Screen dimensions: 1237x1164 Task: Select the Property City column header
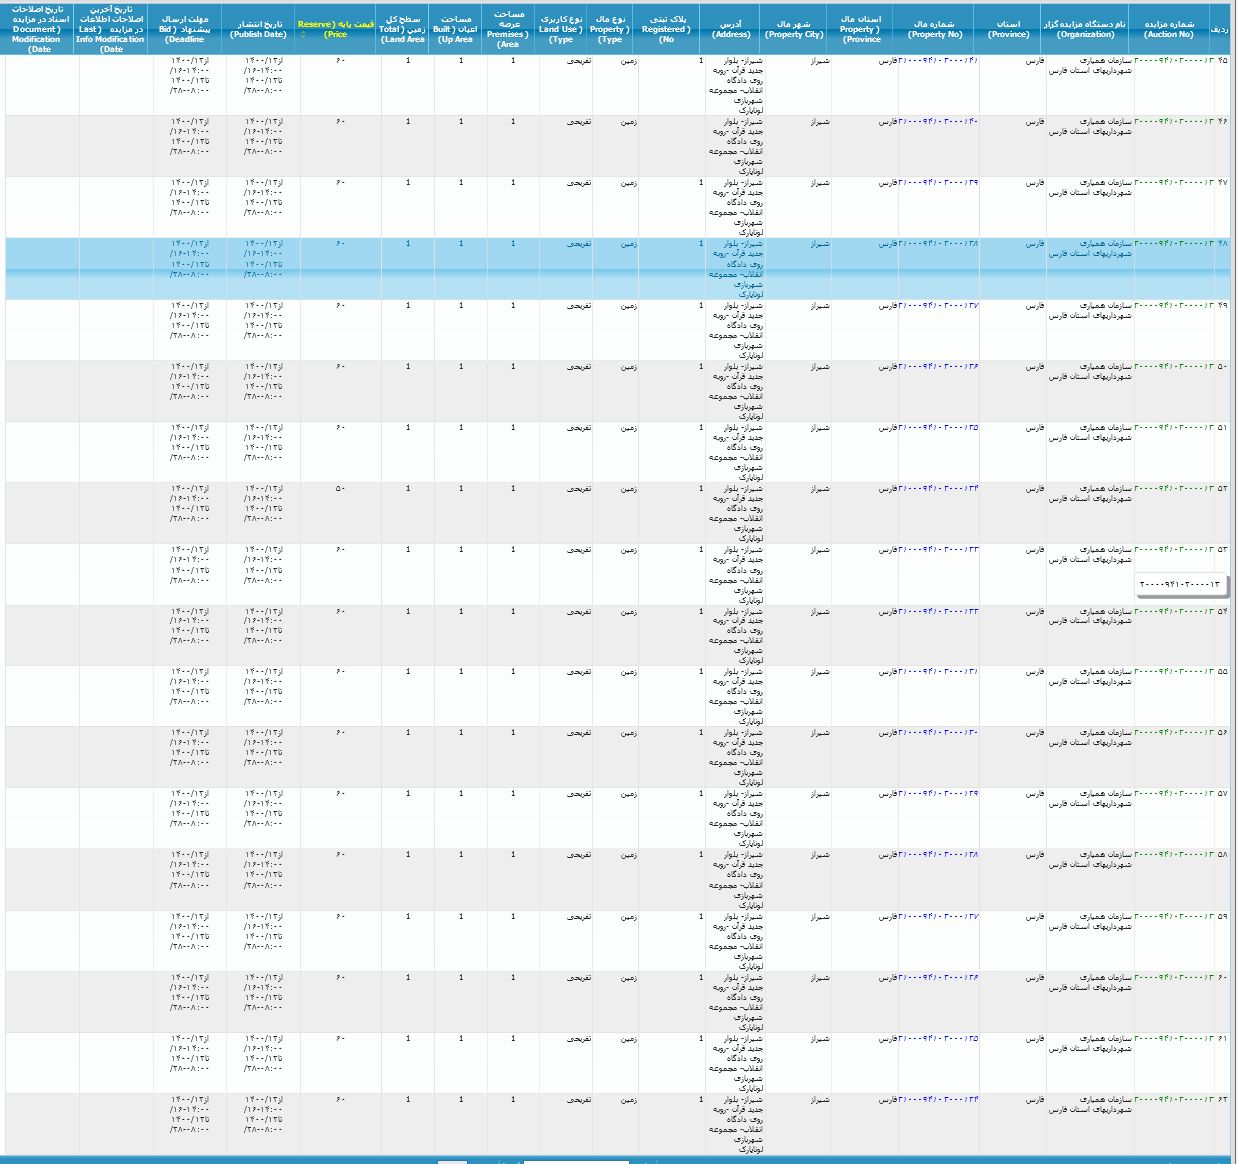794,29
